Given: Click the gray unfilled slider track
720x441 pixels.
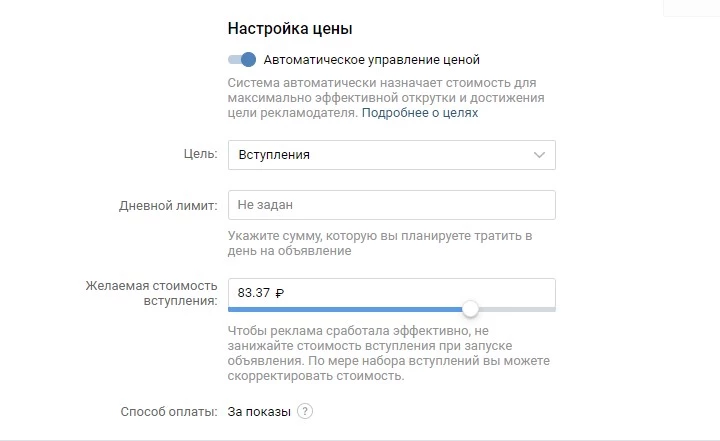Looking at the screenshot, I should 517,309.
